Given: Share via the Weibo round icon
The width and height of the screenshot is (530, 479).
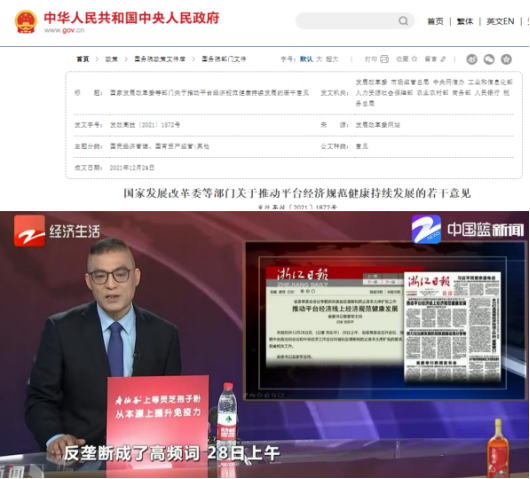Looking at the screenshot, I should 472,59.
